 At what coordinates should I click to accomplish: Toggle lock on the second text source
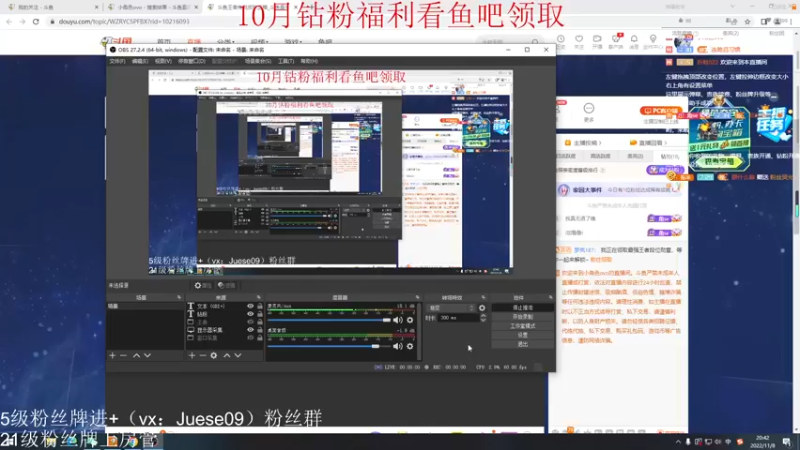[260, 314]
